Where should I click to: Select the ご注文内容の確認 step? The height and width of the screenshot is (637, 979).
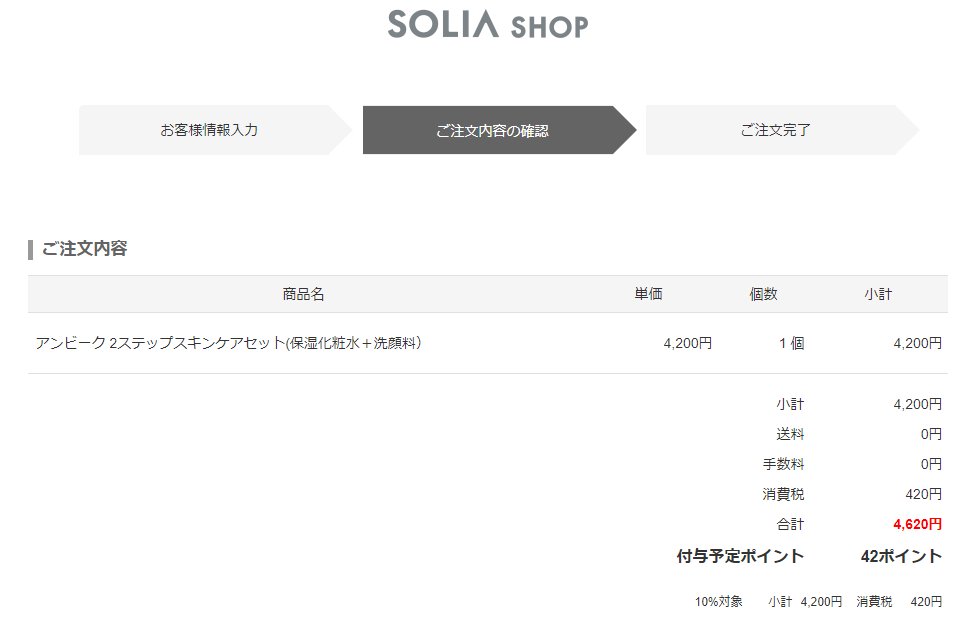pos(492,131)
